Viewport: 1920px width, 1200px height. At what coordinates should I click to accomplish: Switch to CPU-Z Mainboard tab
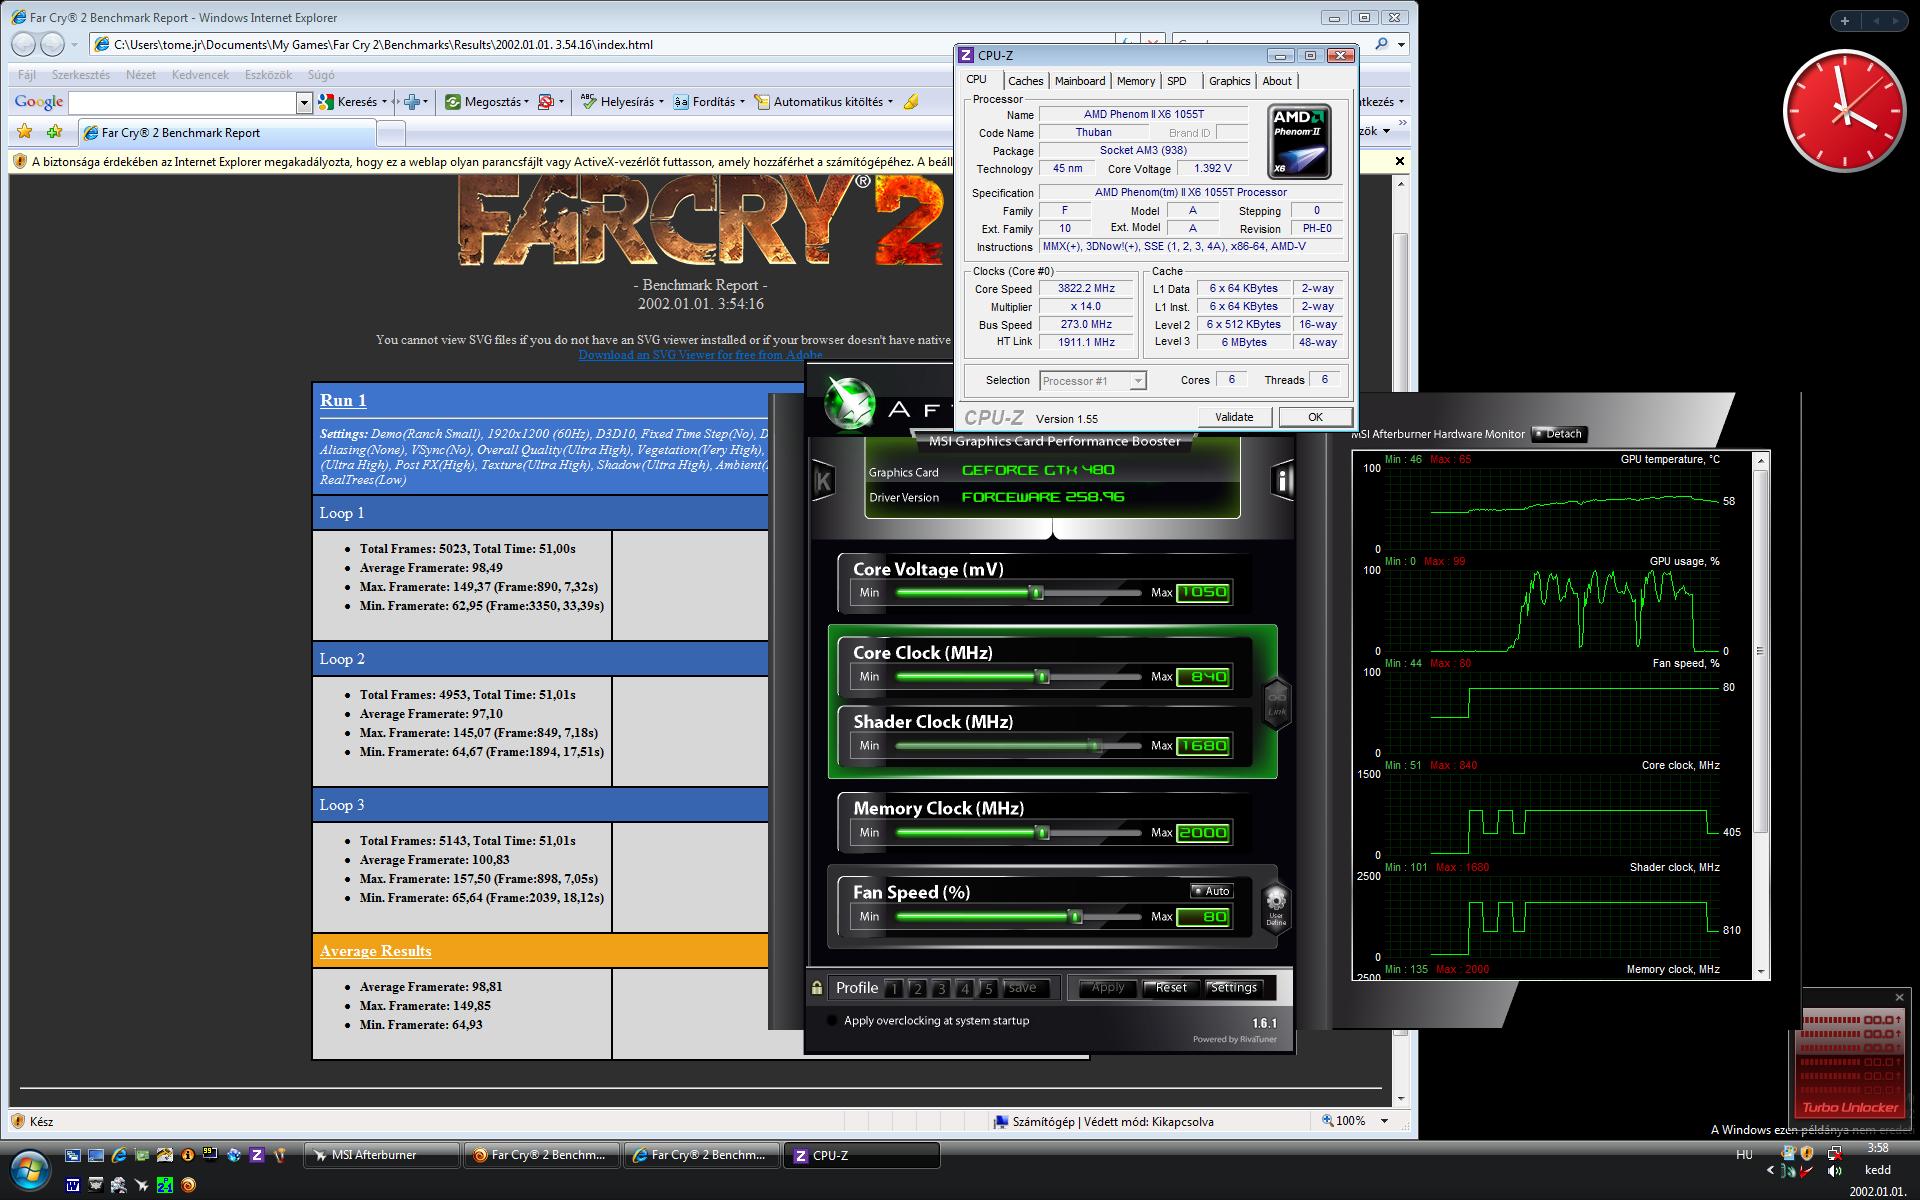[x=1080, y=81]
